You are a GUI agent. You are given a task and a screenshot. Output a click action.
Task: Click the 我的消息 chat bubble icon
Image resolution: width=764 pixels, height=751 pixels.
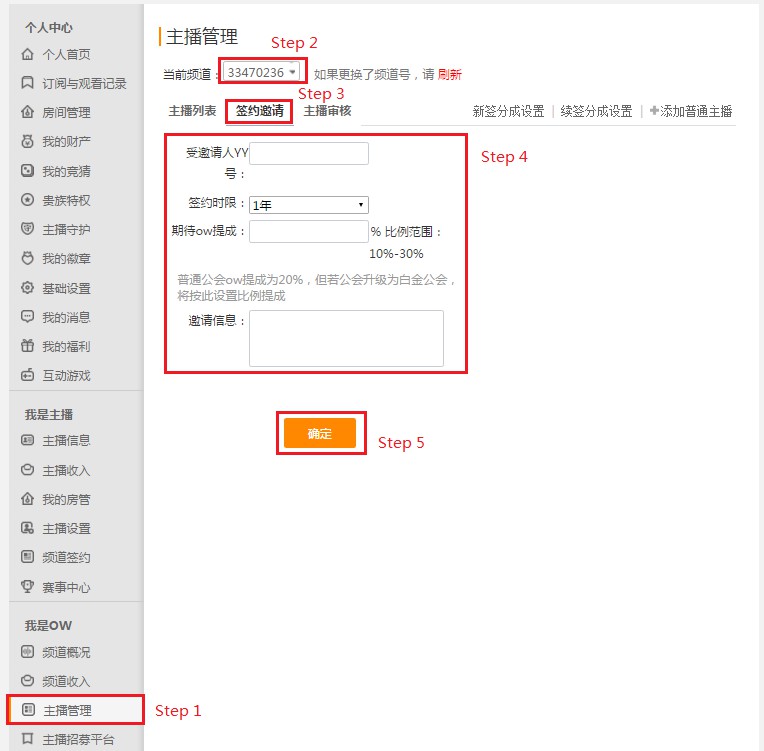28,317
